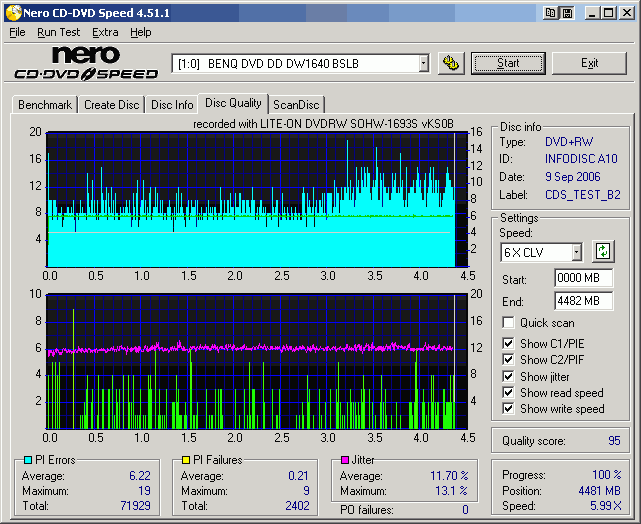Click the magenta Jitter legend square

[x=345, y=460]
